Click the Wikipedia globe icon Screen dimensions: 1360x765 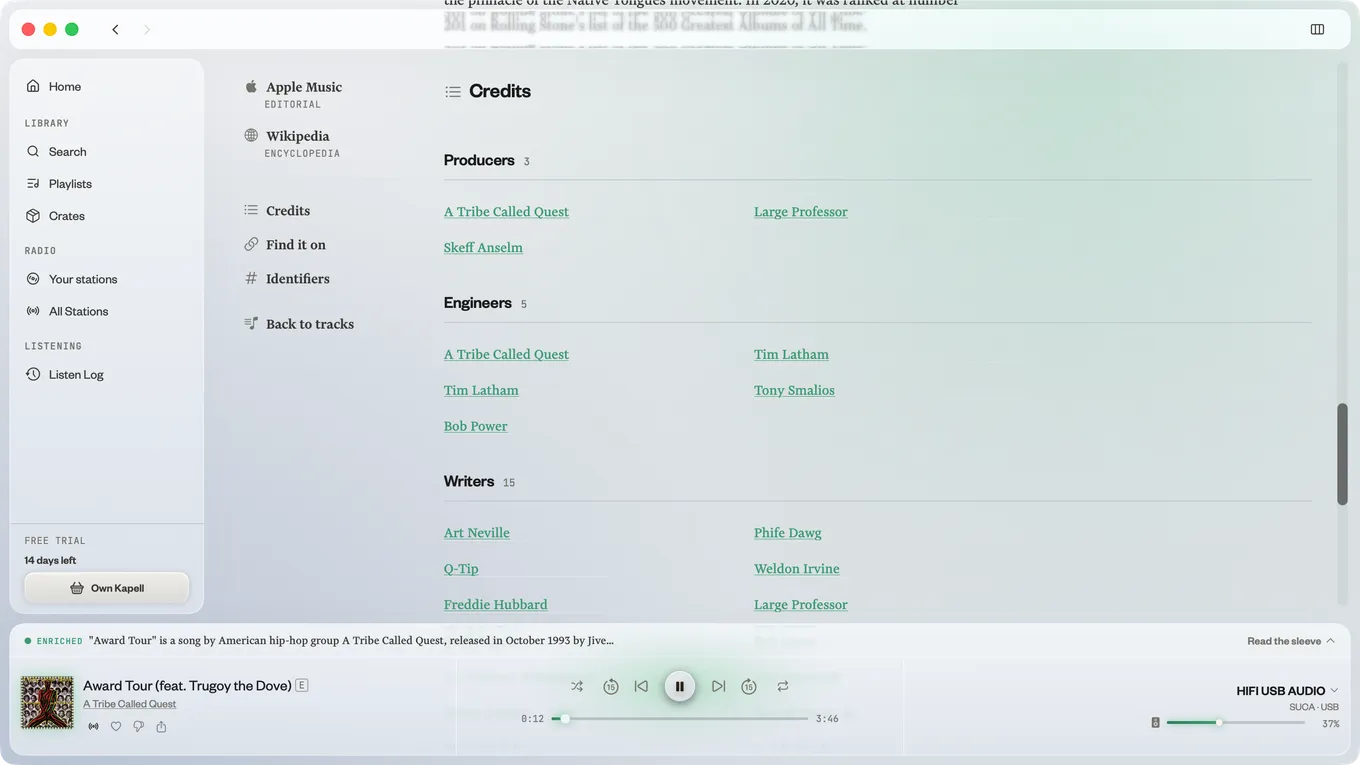click(251, 135)
